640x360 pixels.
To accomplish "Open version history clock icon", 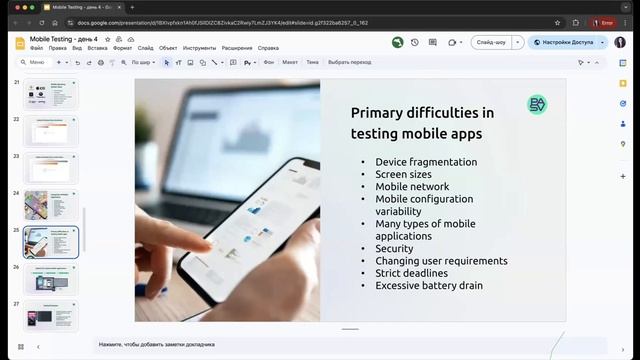I will pyautogui.click(x=415, y=42).
